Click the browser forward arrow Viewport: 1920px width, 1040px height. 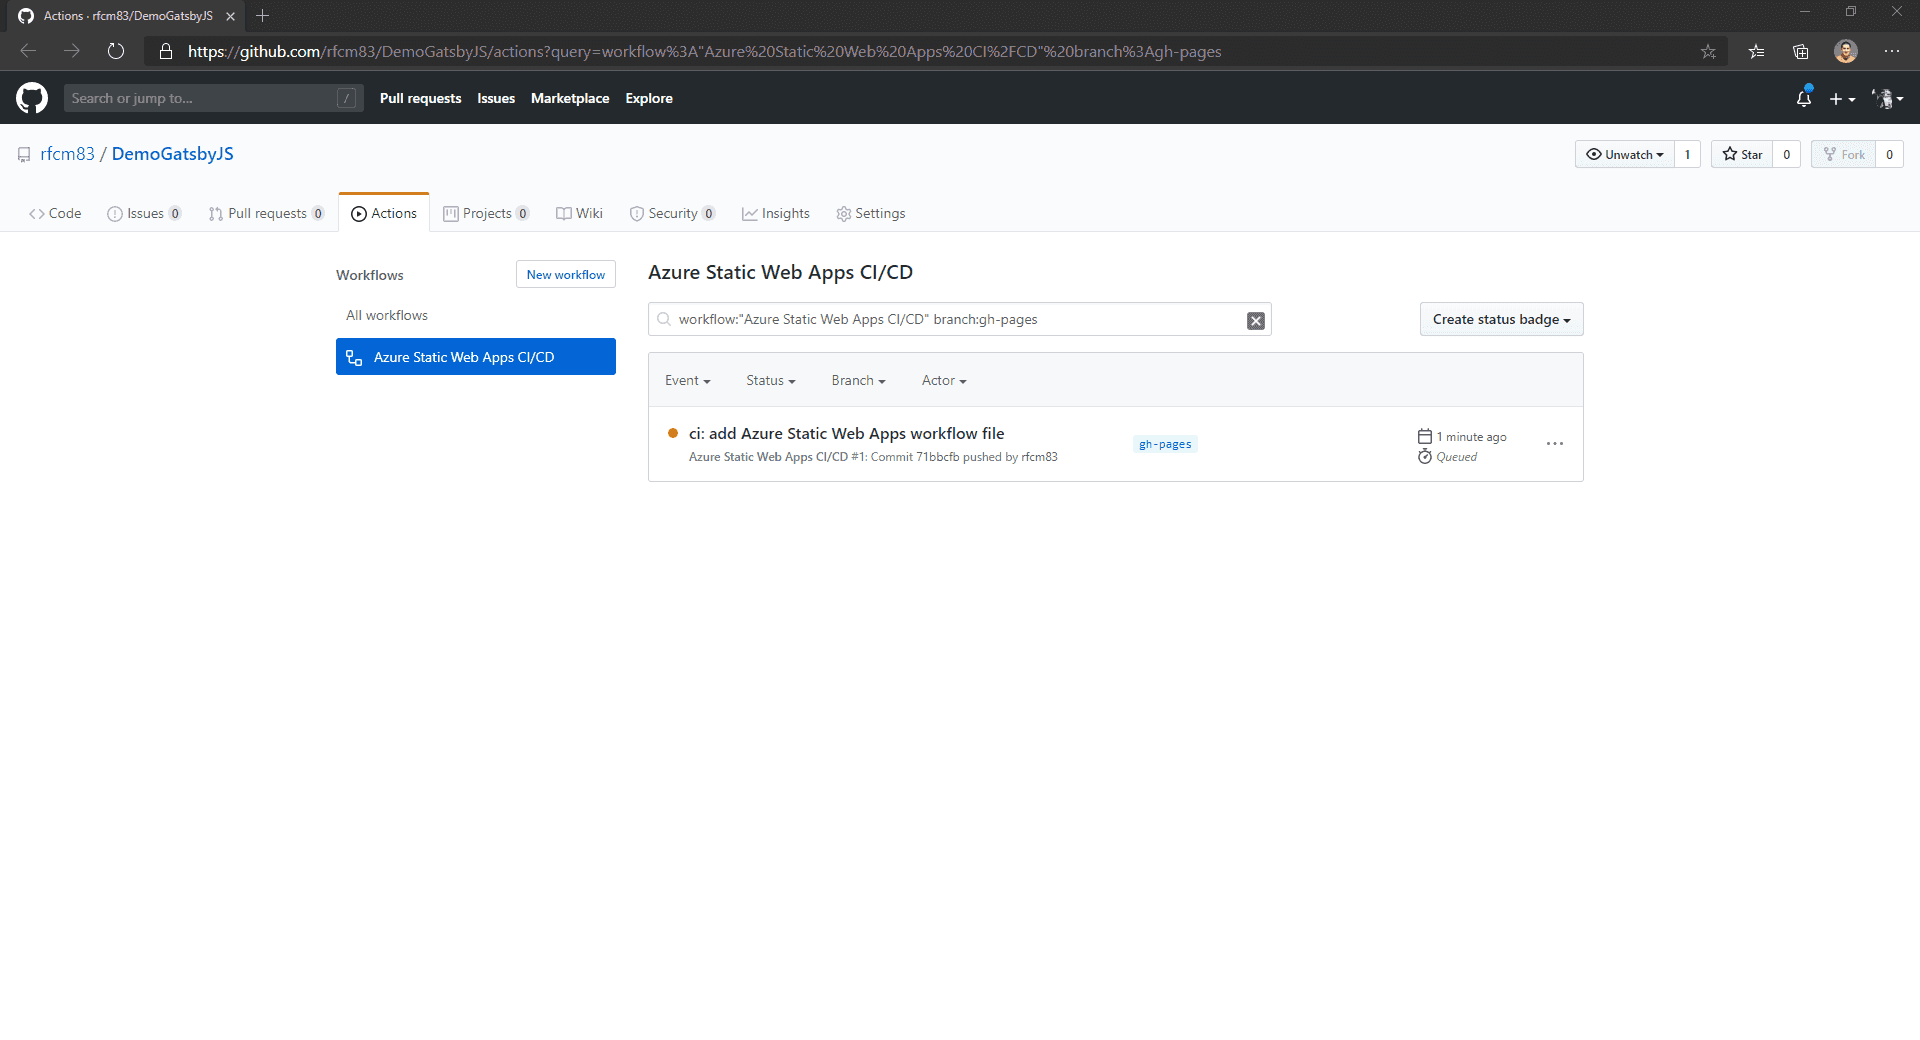[72, 51]
